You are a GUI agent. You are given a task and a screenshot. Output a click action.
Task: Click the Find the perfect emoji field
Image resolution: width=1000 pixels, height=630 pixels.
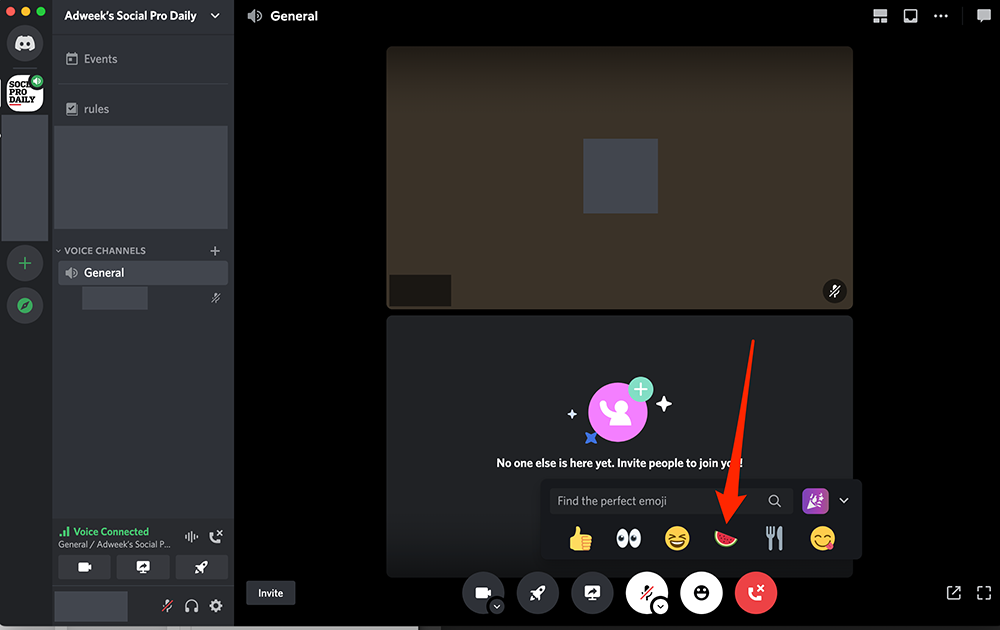coord(671,501)
